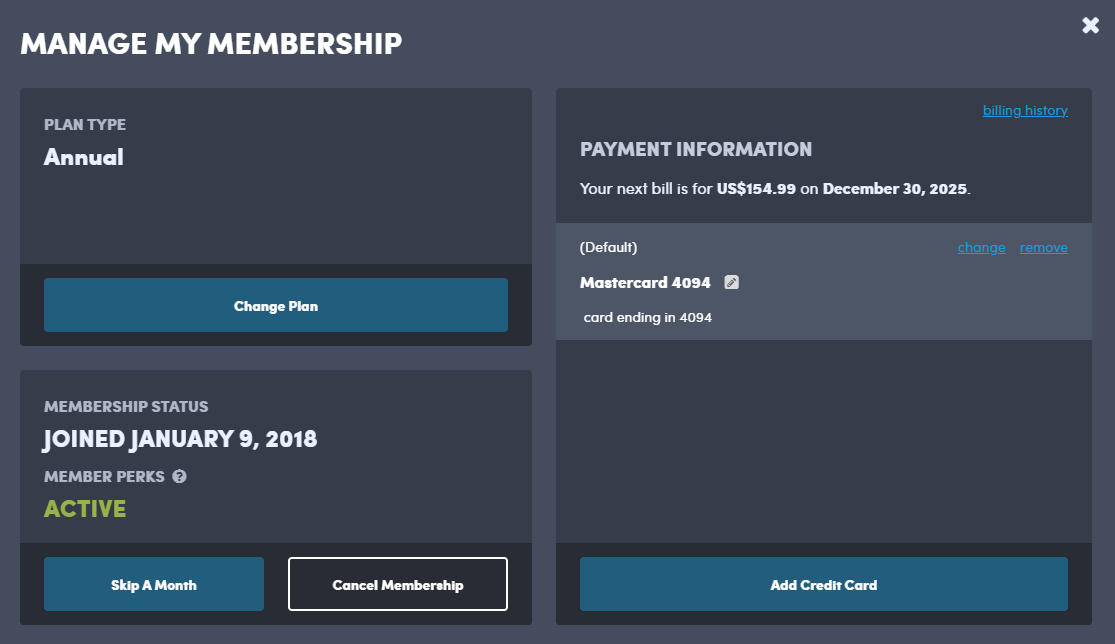Open the billing history link

(x=1025, y=111)
